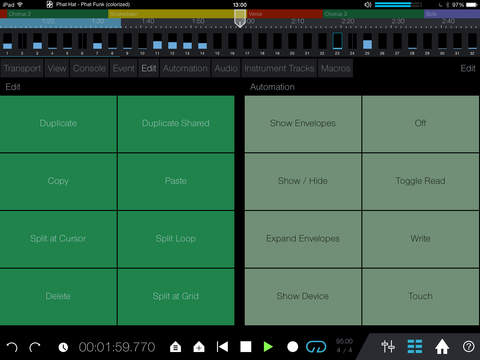The height and width of the screenshot is (360, 480).
Task: Click the Split at Cursor button
Action: [x=58, y=239]
